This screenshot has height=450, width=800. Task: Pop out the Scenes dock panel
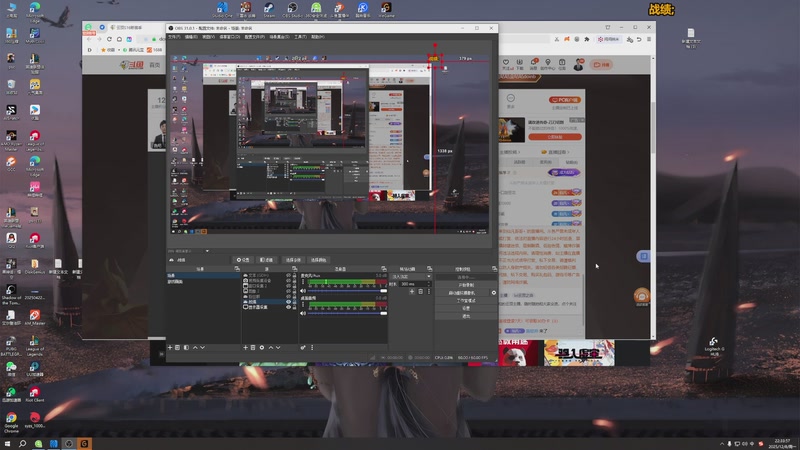pyautogui.click(x=237, y=268)
